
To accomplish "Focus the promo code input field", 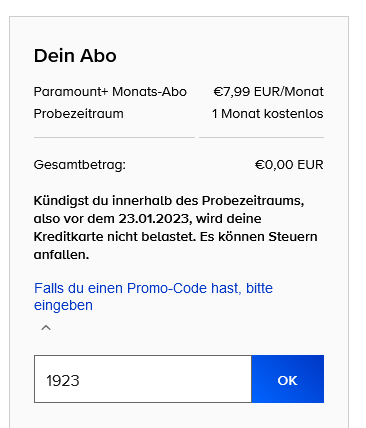I will 143,379.
